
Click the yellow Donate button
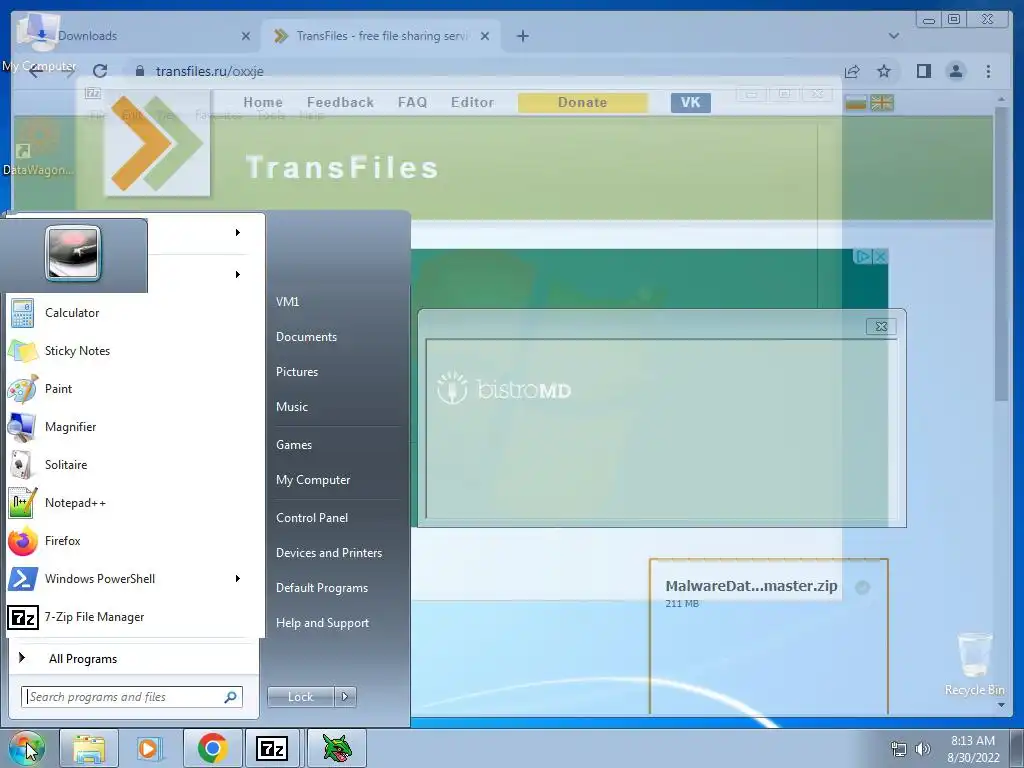tap(583, 103)
